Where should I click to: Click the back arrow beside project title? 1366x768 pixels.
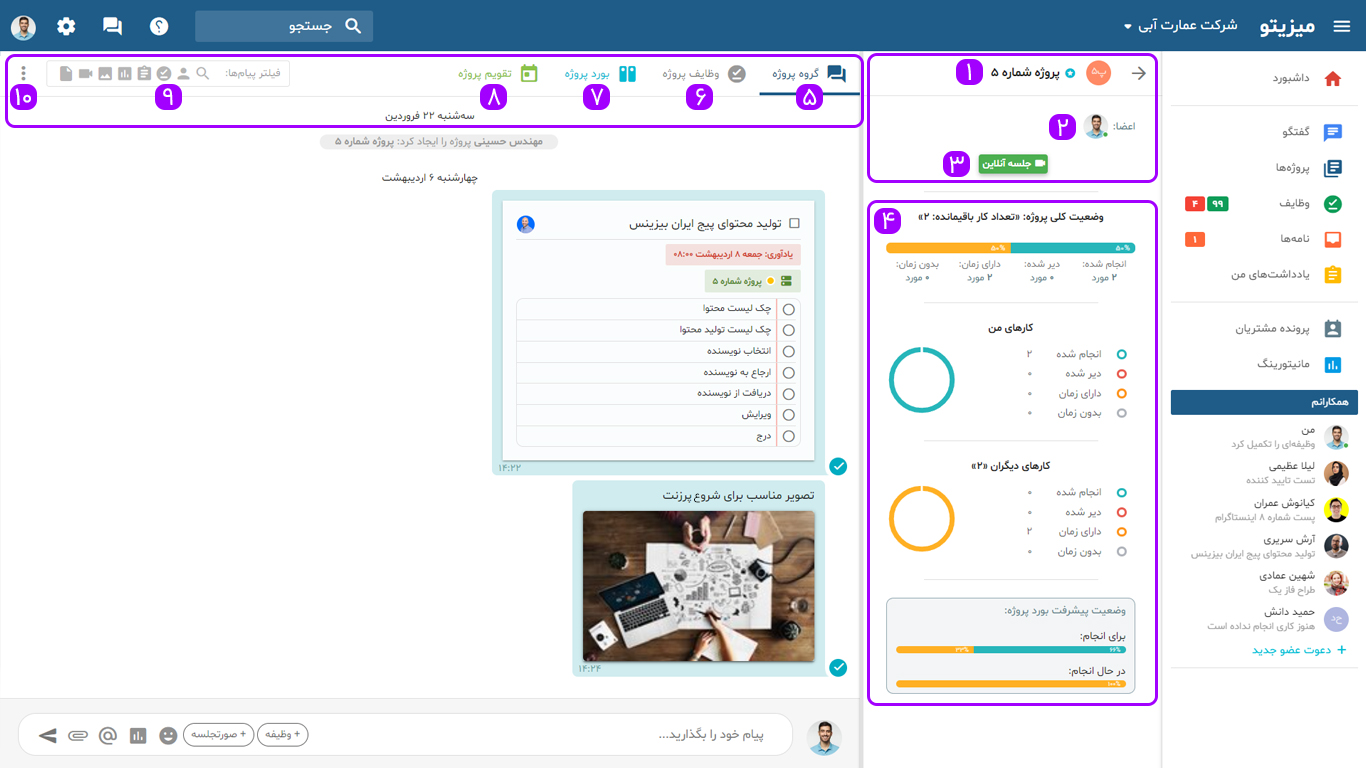click(x=1138, y=73)
